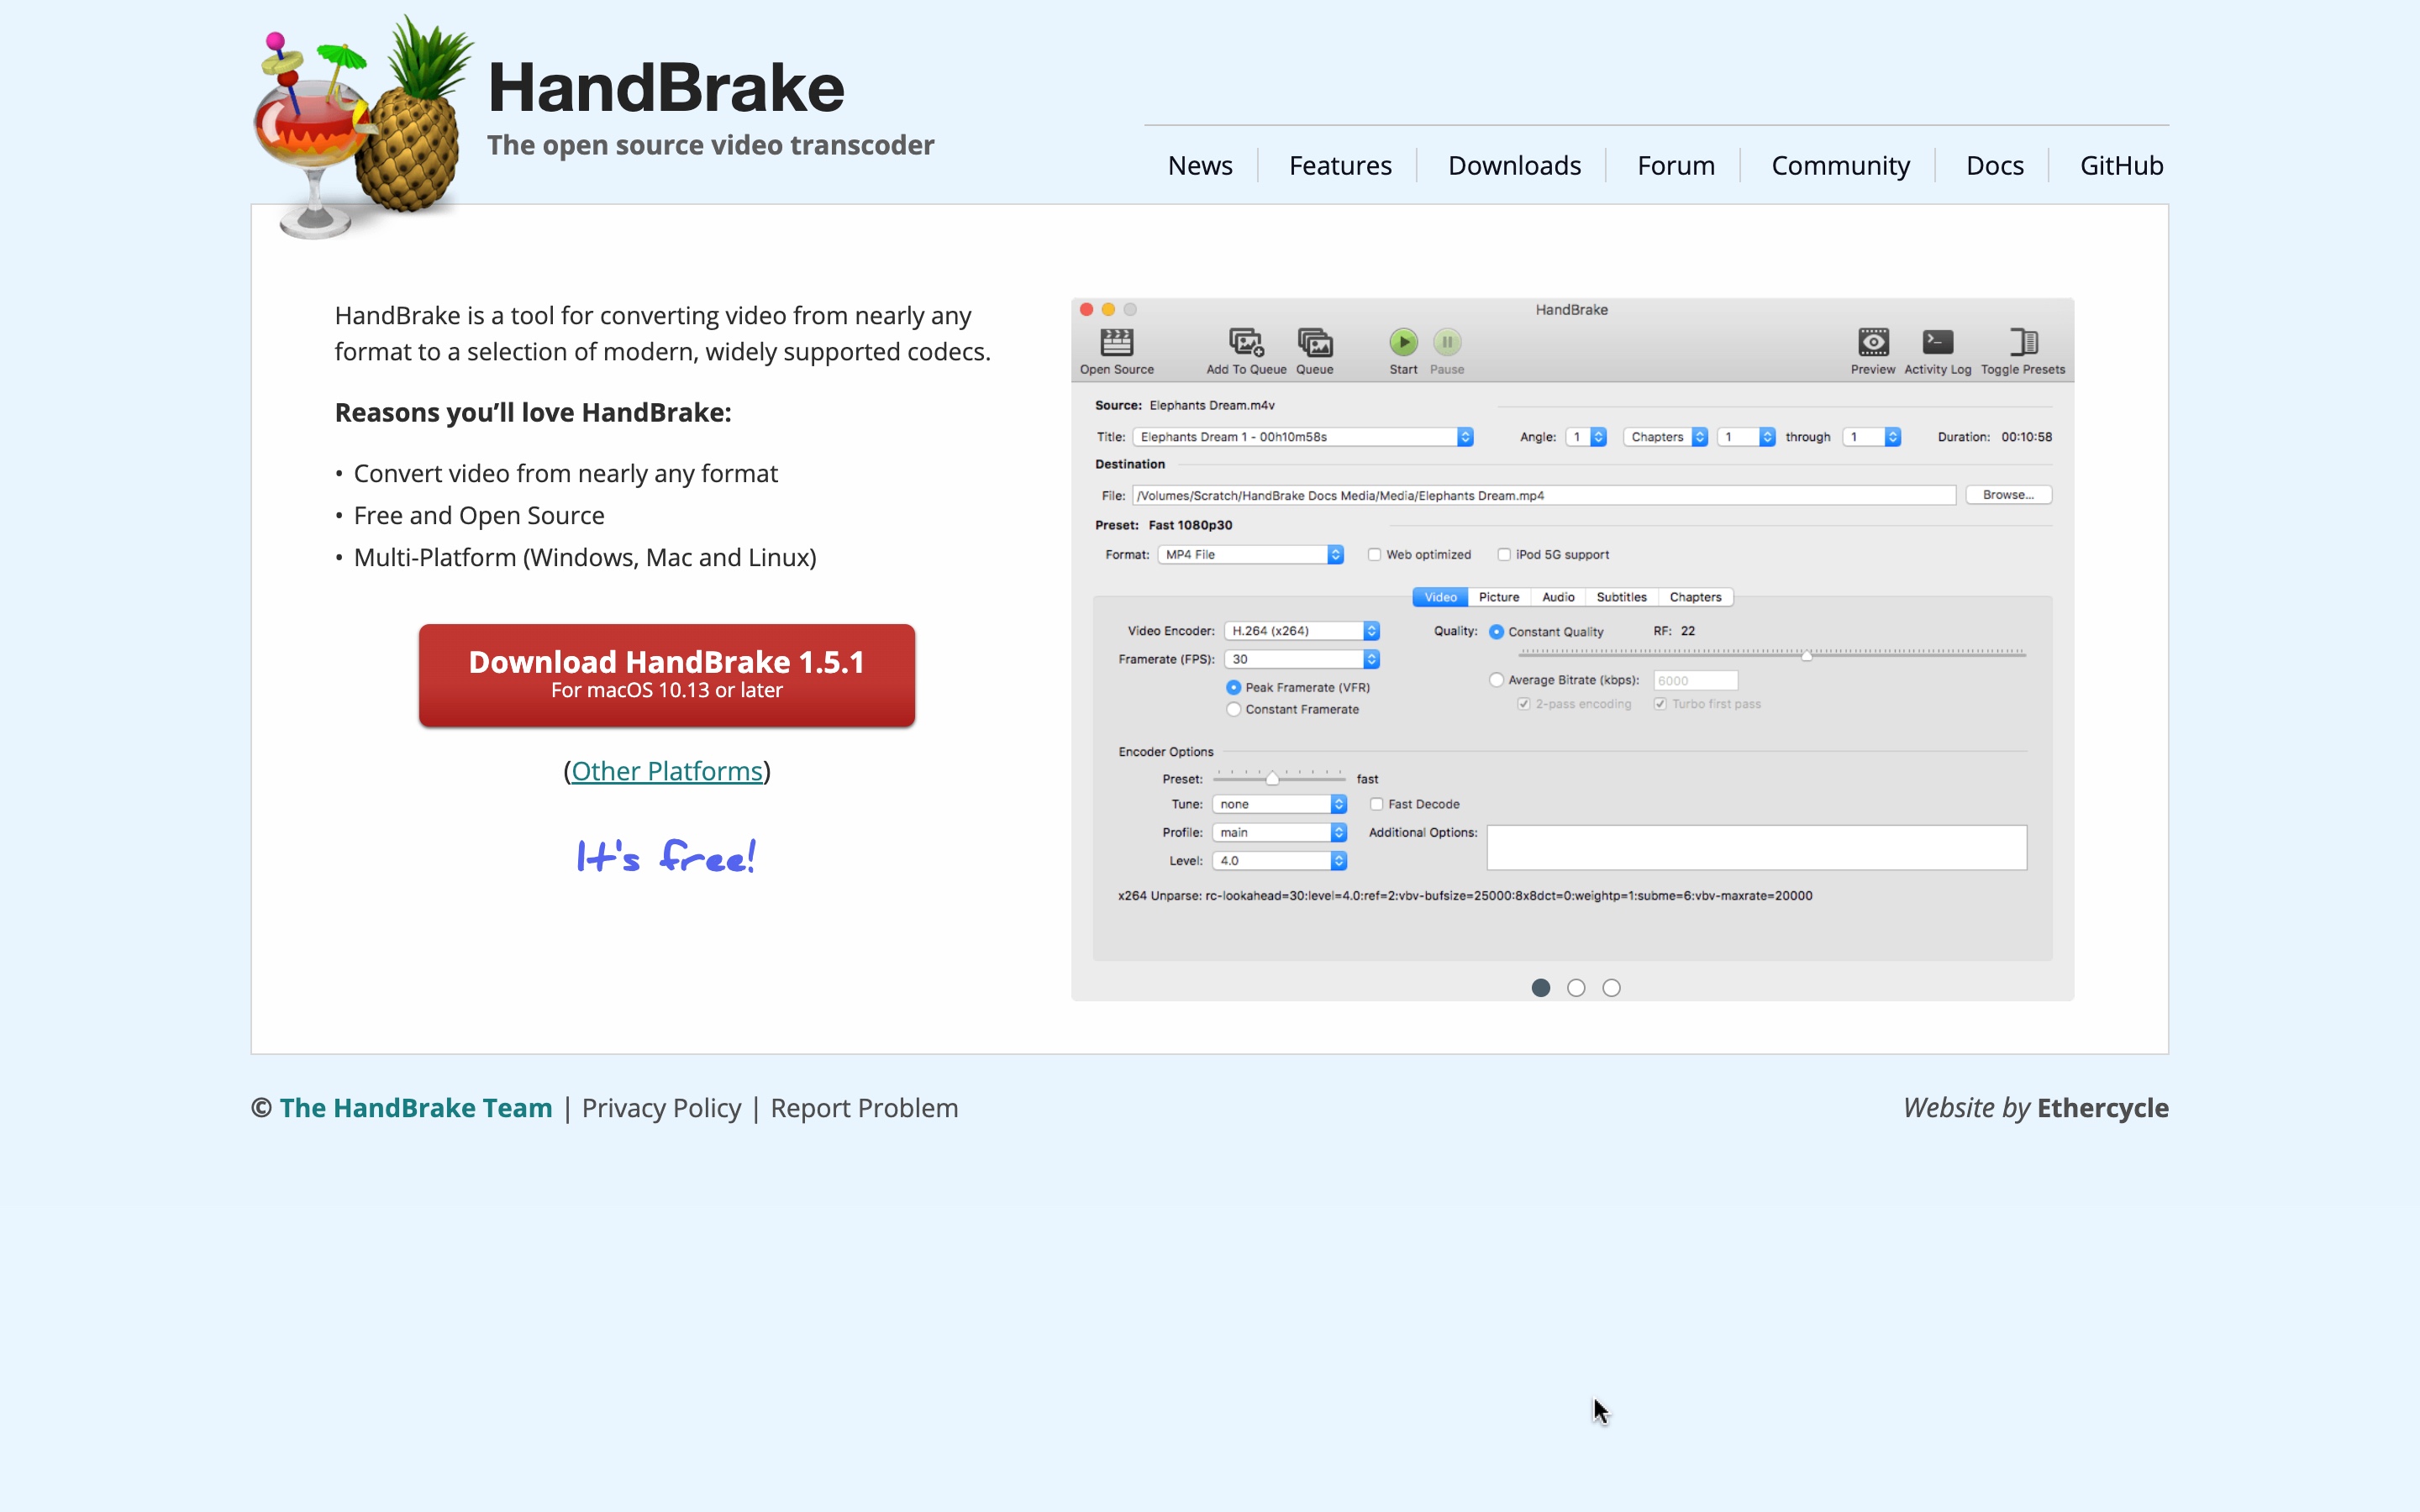Enable the Web optimized checkbox
Screen dimensions: 2420x1512
tap(1375, 554)
